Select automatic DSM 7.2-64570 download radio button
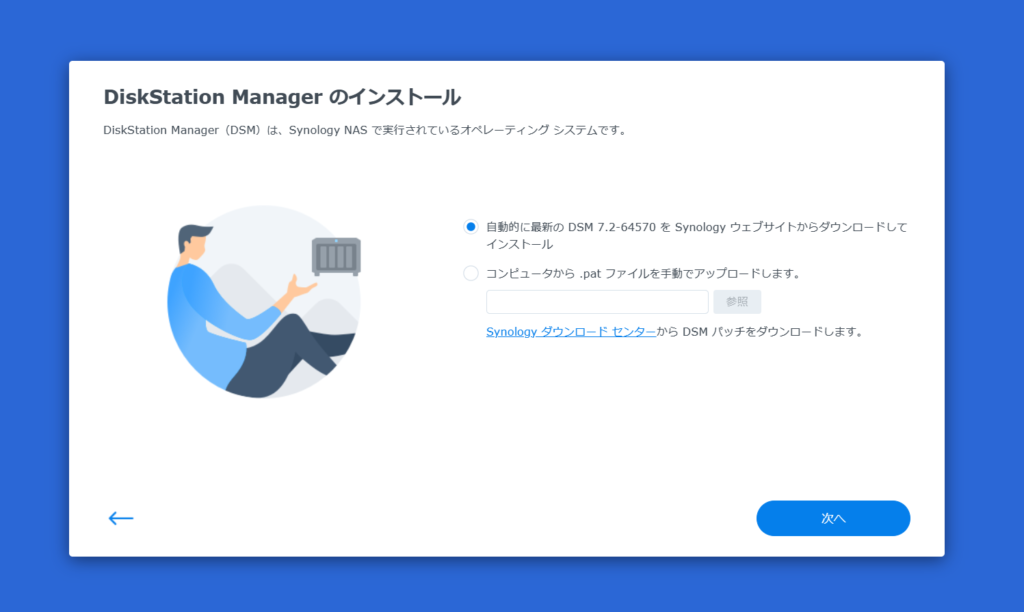The image size is (1024, 612). coord(470,227)
